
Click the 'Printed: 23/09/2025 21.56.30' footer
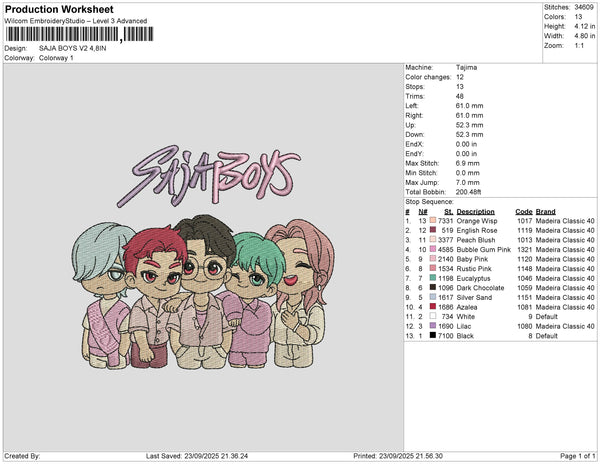click(x=398, y=456)
